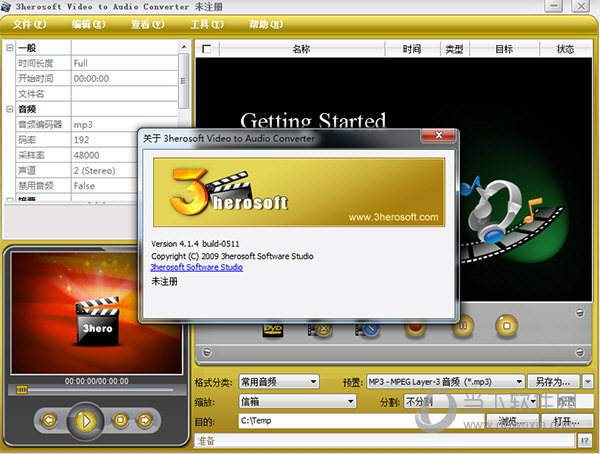This screenshot has height=454, width=600.
Task: Sort by the 类型 column header
Action: (455, 49)
